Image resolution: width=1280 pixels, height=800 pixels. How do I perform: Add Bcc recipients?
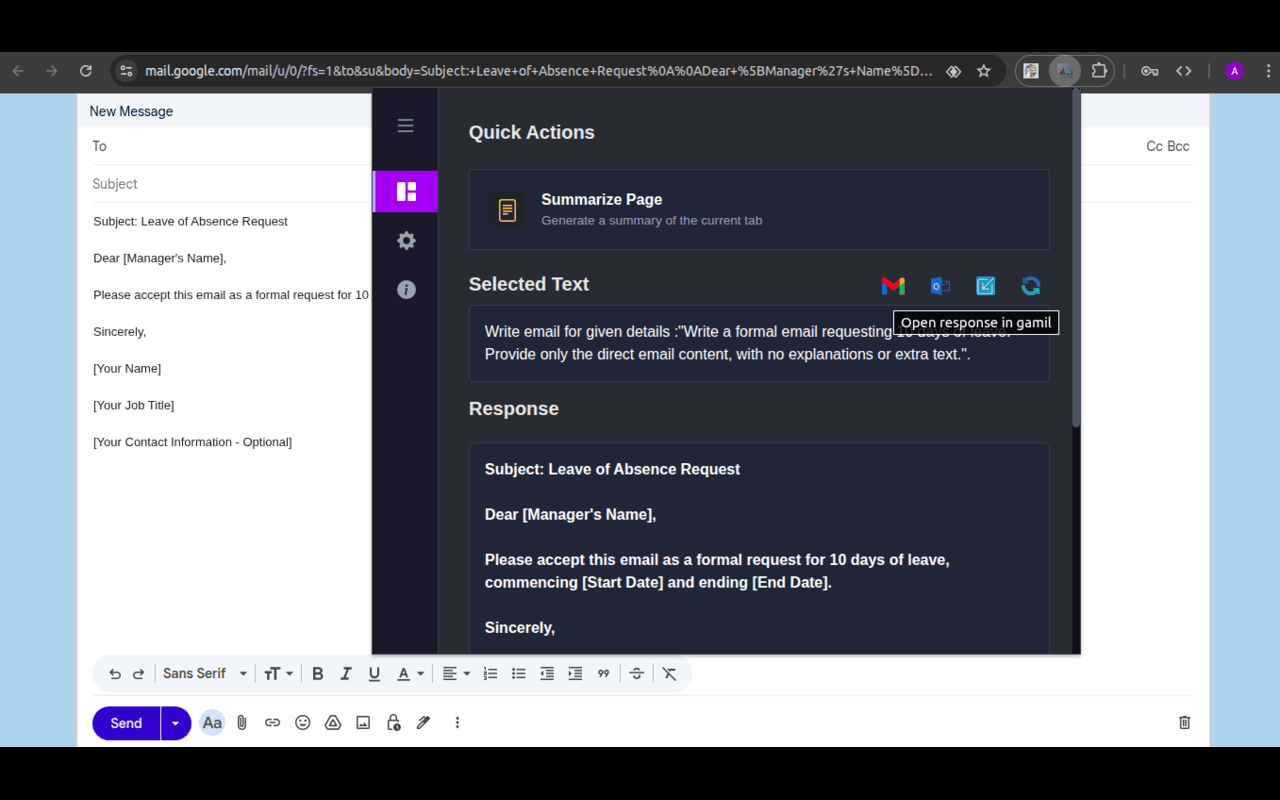tap(1179, 146)
